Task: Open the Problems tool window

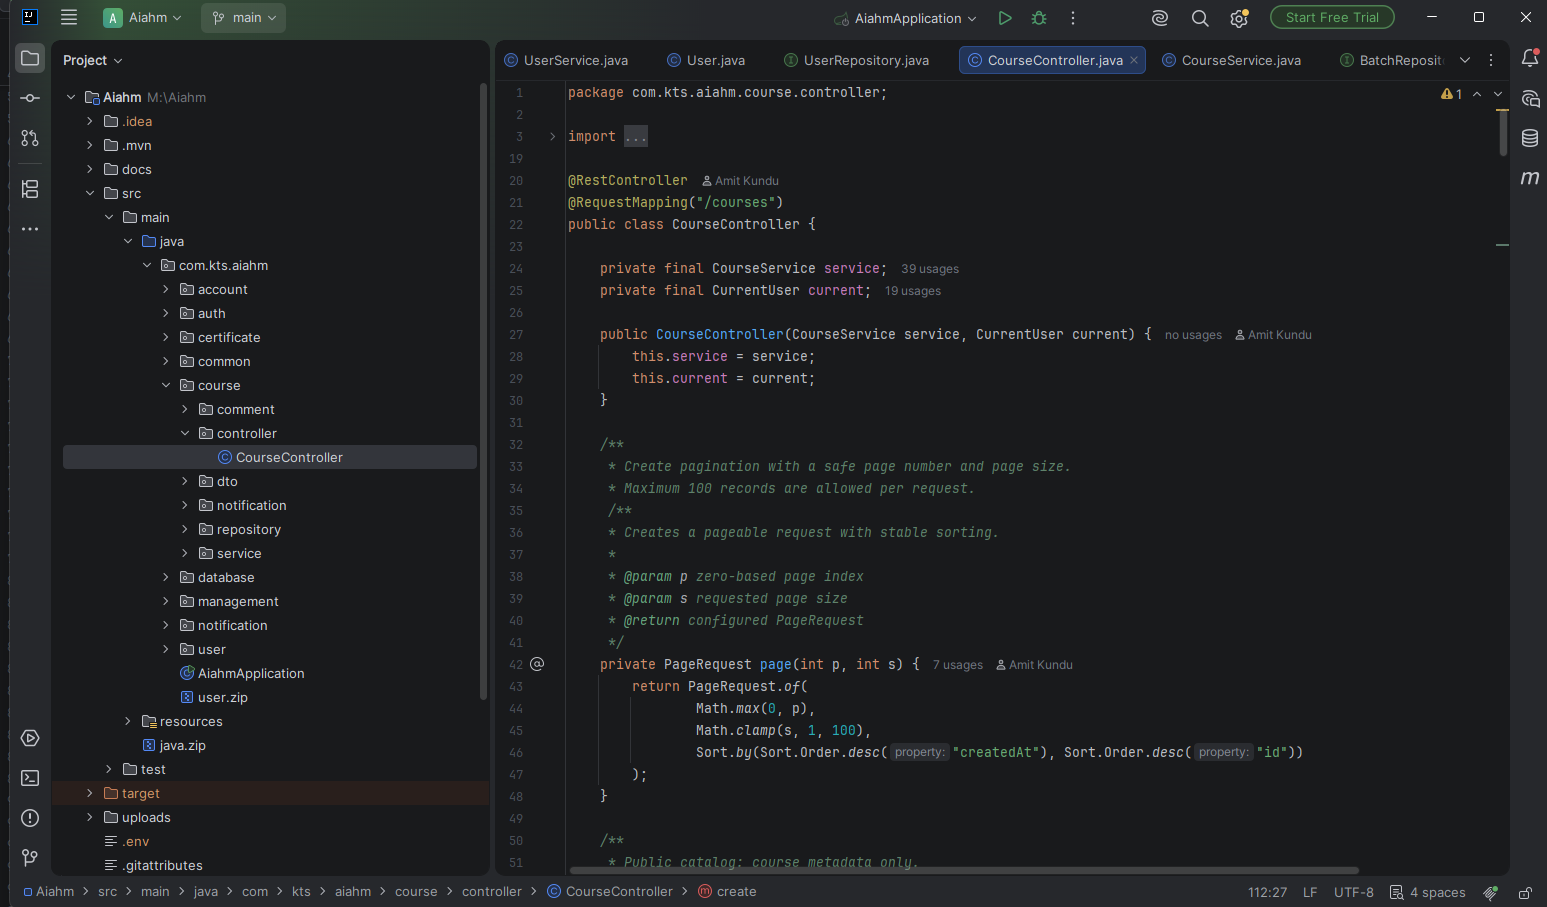Action: (30, 818)
